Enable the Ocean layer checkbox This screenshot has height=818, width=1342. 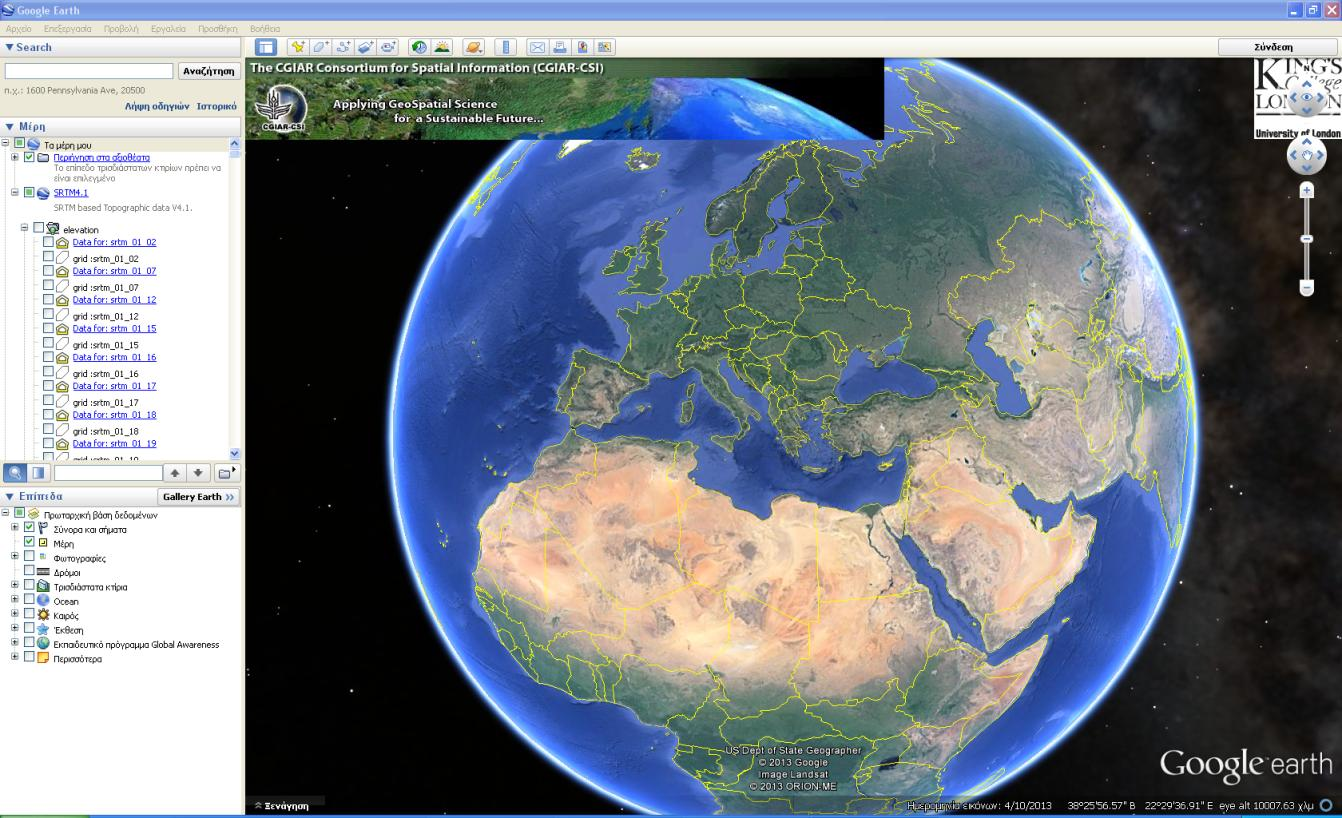tap(29, 600)
